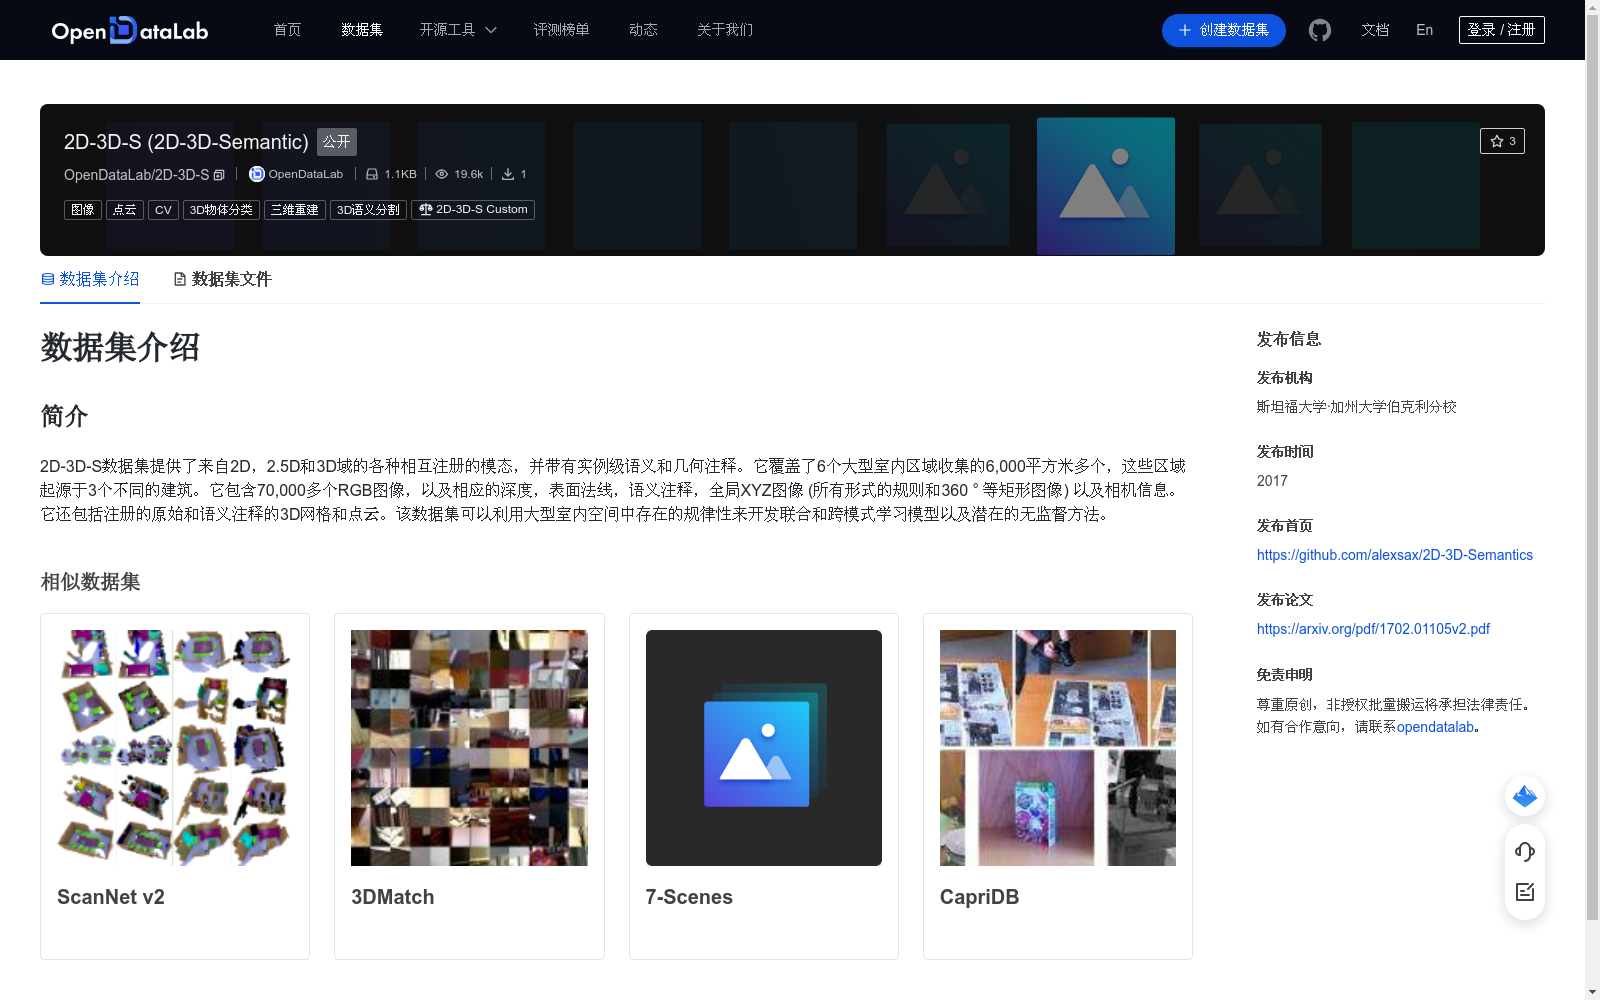Click the 2017 publish year text

click(x=1272, y=481)
